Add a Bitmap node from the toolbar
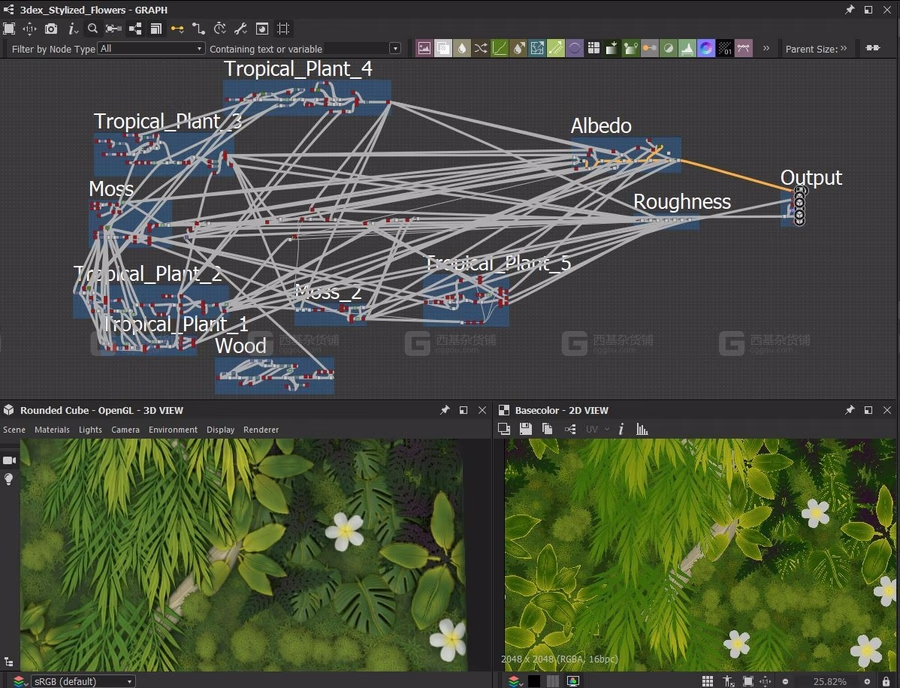 click(424, 48)
